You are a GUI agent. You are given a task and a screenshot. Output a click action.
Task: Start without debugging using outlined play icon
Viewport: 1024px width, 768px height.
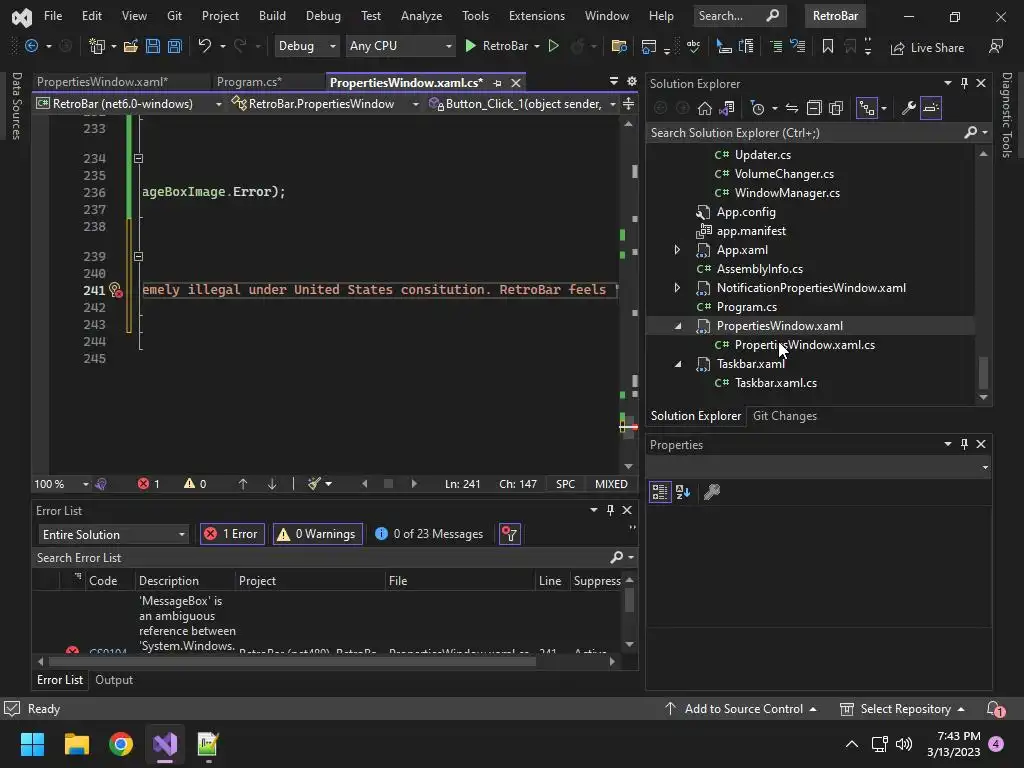tap(553, 46)
